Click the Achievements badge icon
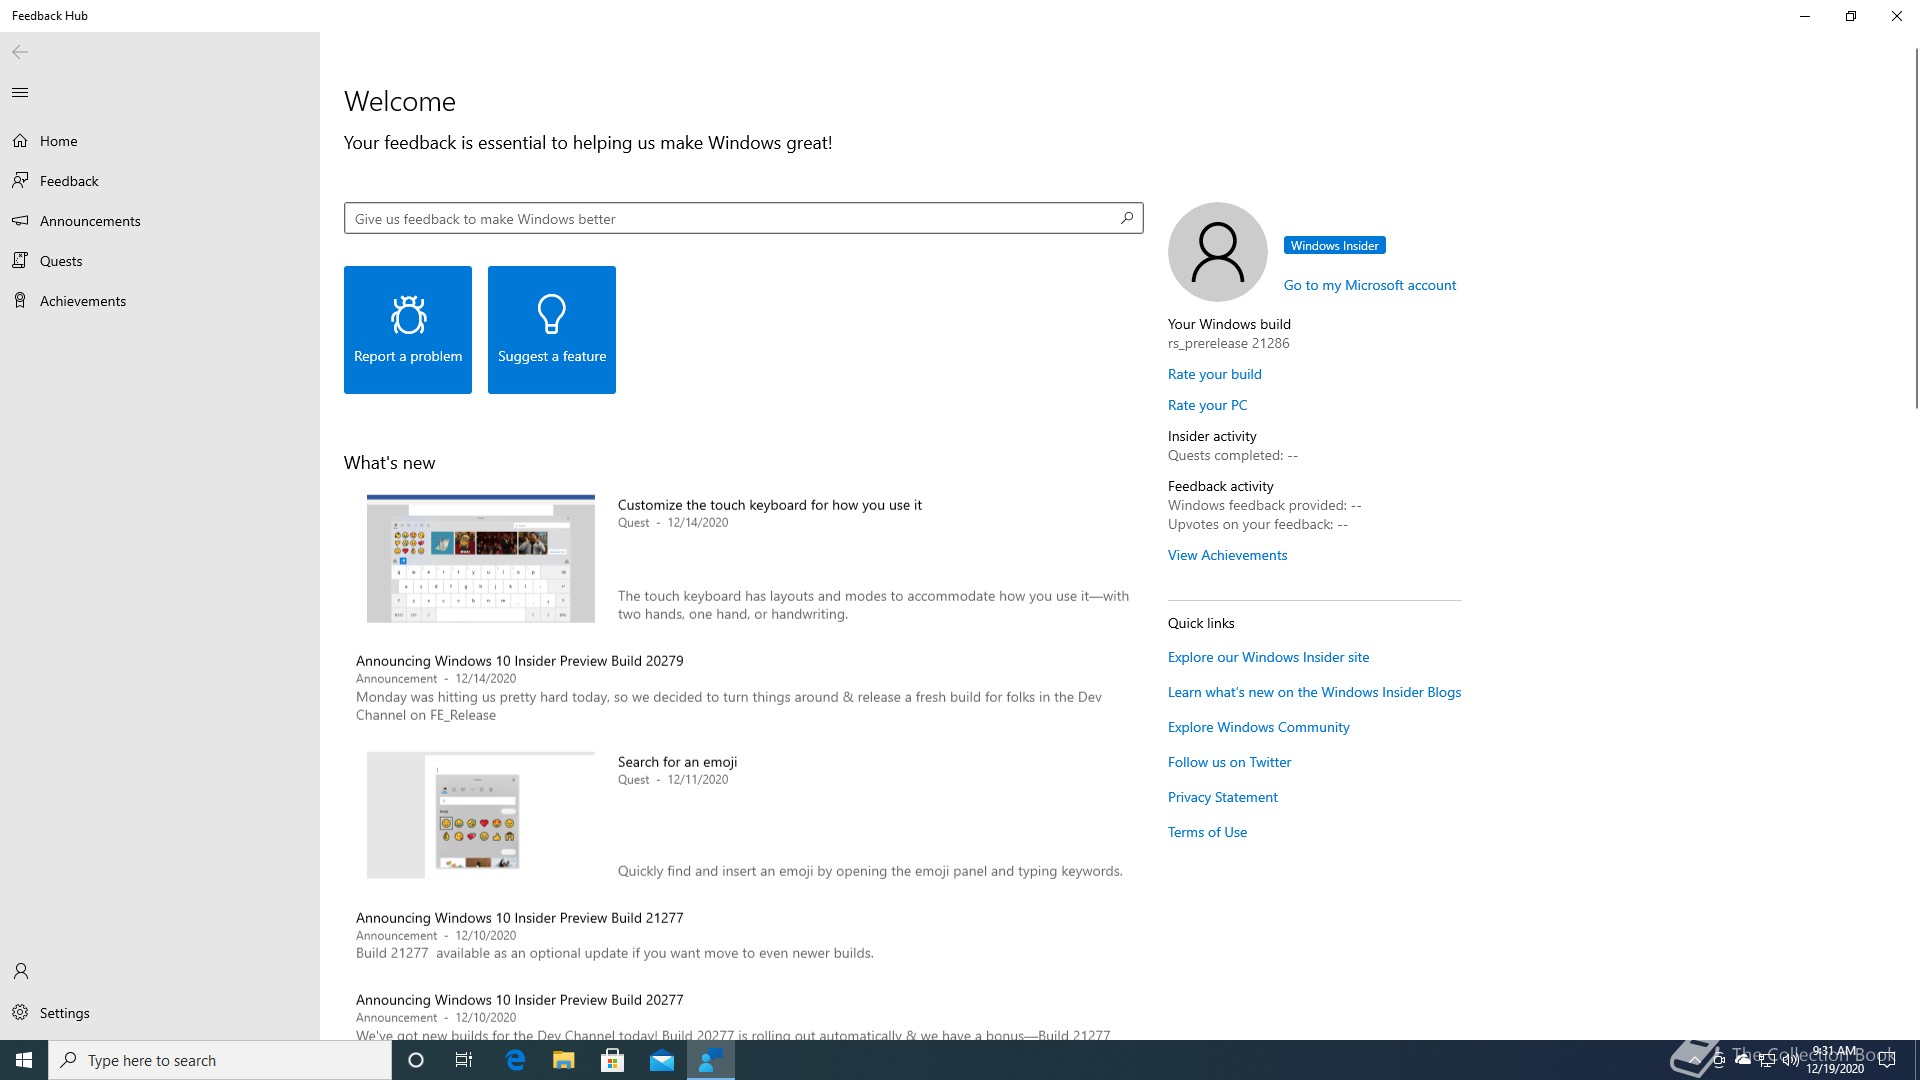Viewport: 1920px width, 1080px height. [20, 300]
